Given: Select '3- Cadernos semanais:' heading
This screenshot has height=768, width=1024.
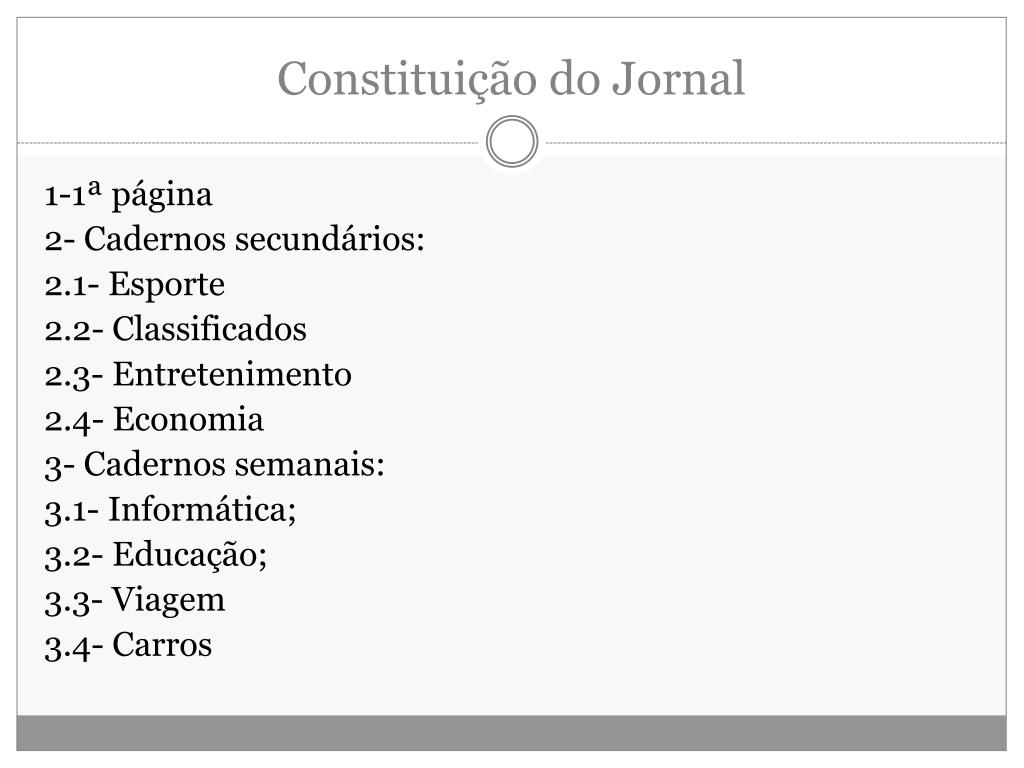Looking at the screenshot, I should pos(215,465).
